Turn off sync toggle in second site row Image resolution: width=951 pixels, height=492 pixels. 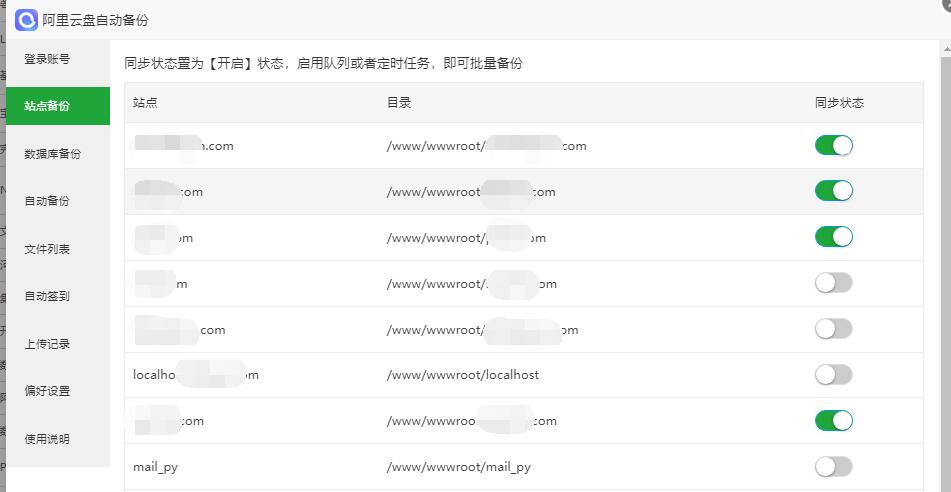tap(833, 191)
